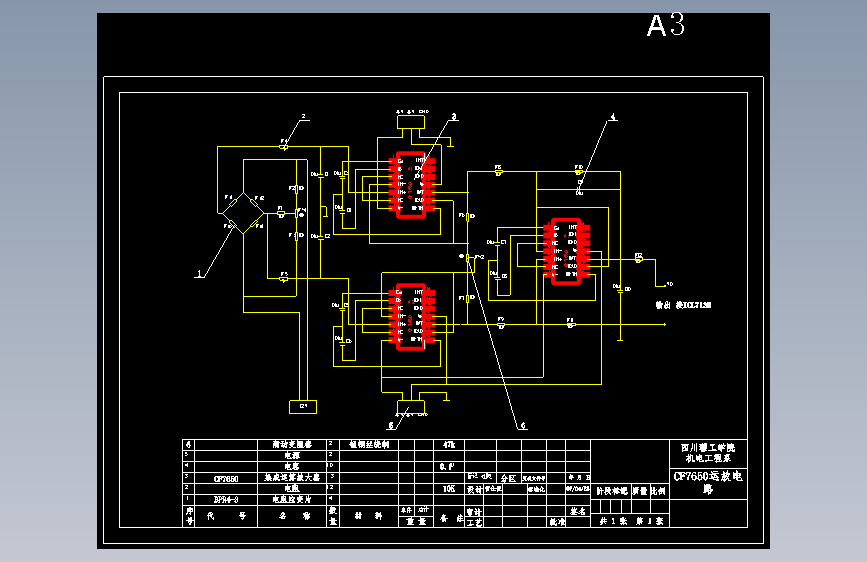Select the resistor tagged by callout 2

[x=284, y=147]
